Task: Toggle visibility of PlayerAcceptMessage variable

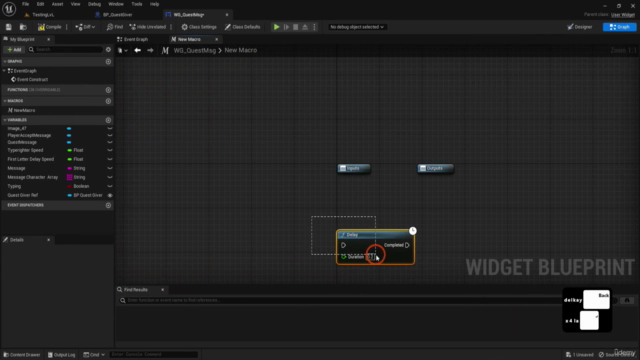Action: [x=110, y=136]
